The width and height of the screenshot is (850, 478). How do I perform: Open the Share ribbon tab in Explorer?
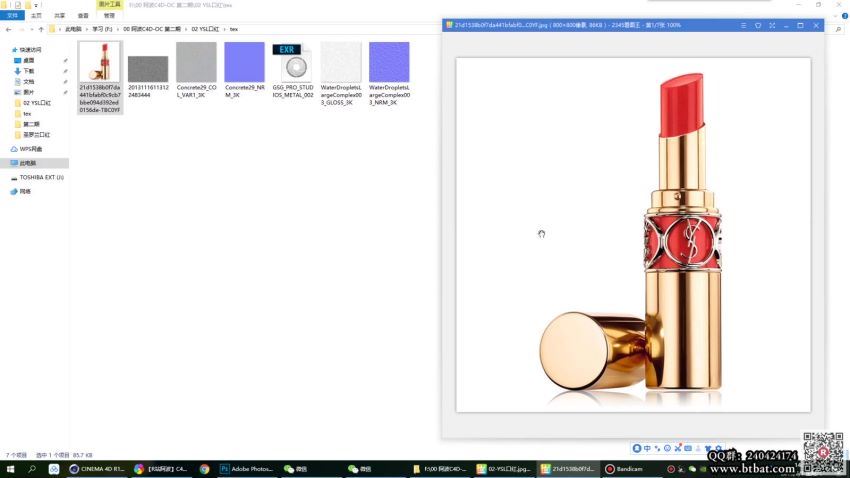(x=60, y=16)
